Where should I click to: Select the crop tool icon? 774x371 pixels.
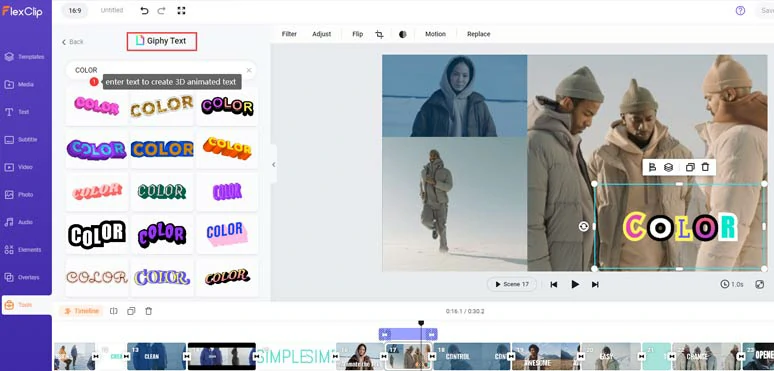379,34
